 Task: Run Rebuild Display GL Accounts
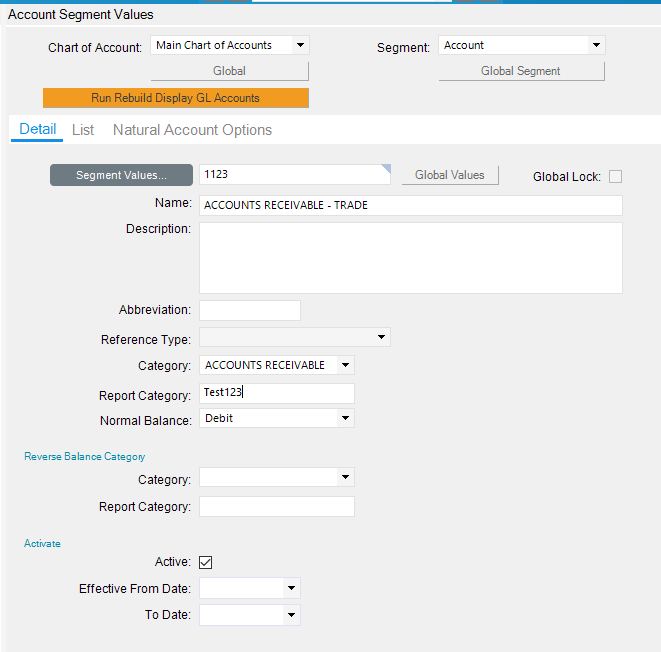point(176,98)
